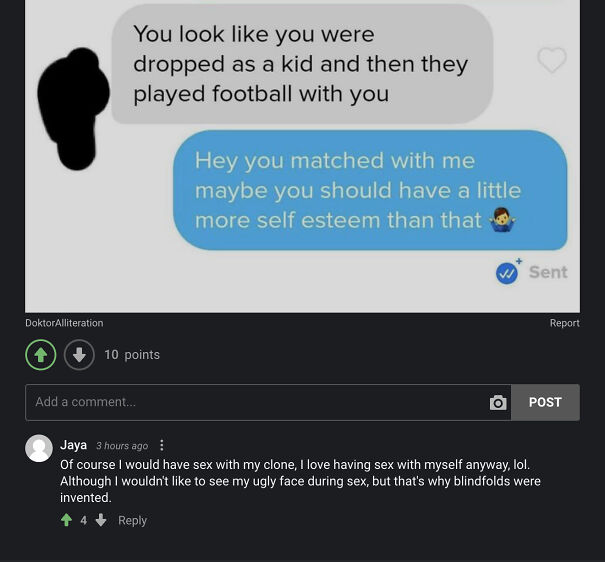Viewport: 605px width, 562px height.
Task: Click the blue sent message bubble
Action: click(x=370, y=190)
